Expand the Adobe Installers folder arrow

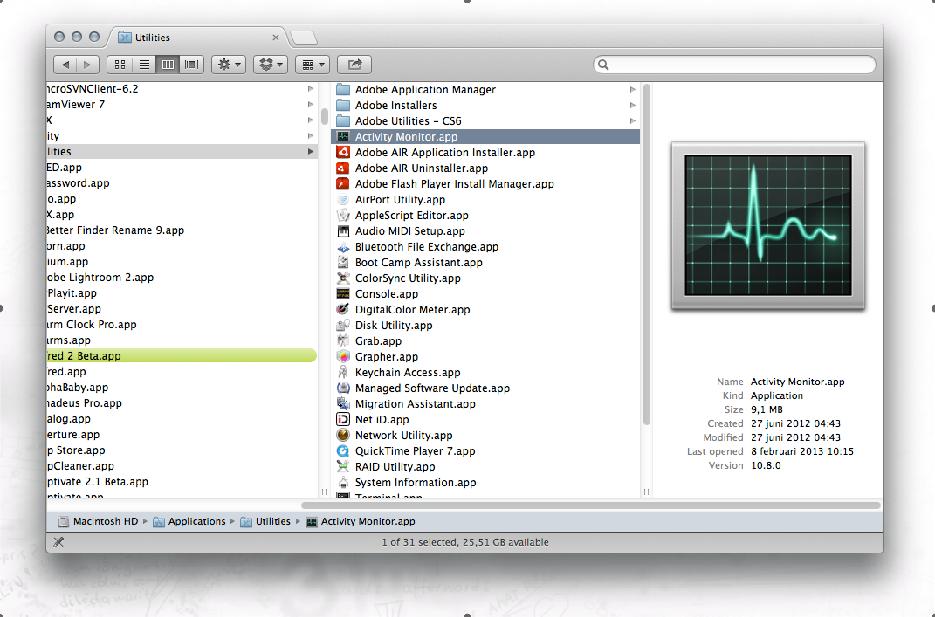632,105
